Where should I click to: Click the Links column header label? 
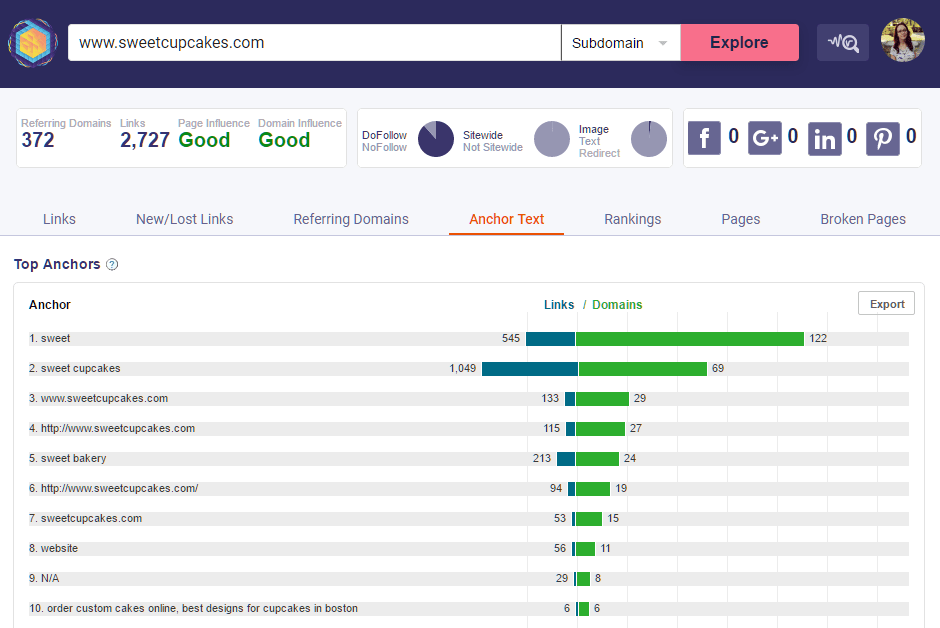[x=559, y=304]
